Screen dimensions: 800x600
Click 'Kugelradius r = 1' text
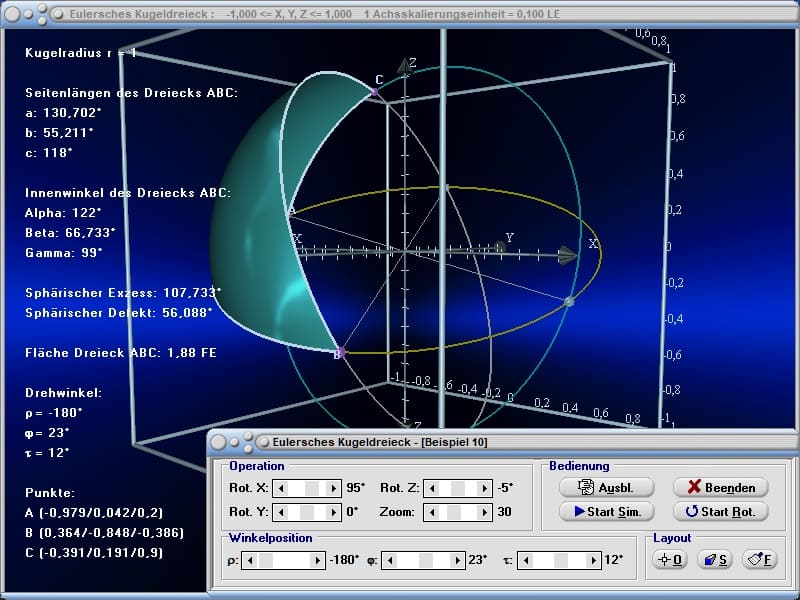[81, 53]
